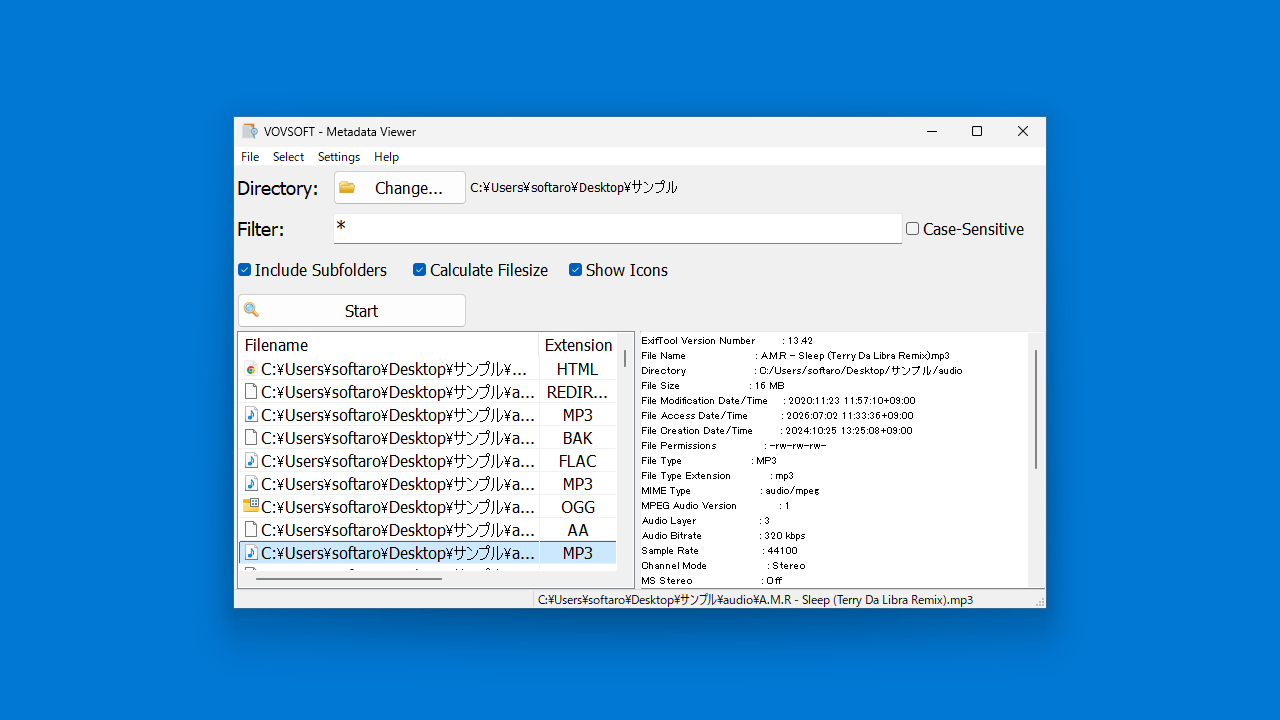Click the status bar file path
The image size is (1280, 720).
[x=755, y=600]
